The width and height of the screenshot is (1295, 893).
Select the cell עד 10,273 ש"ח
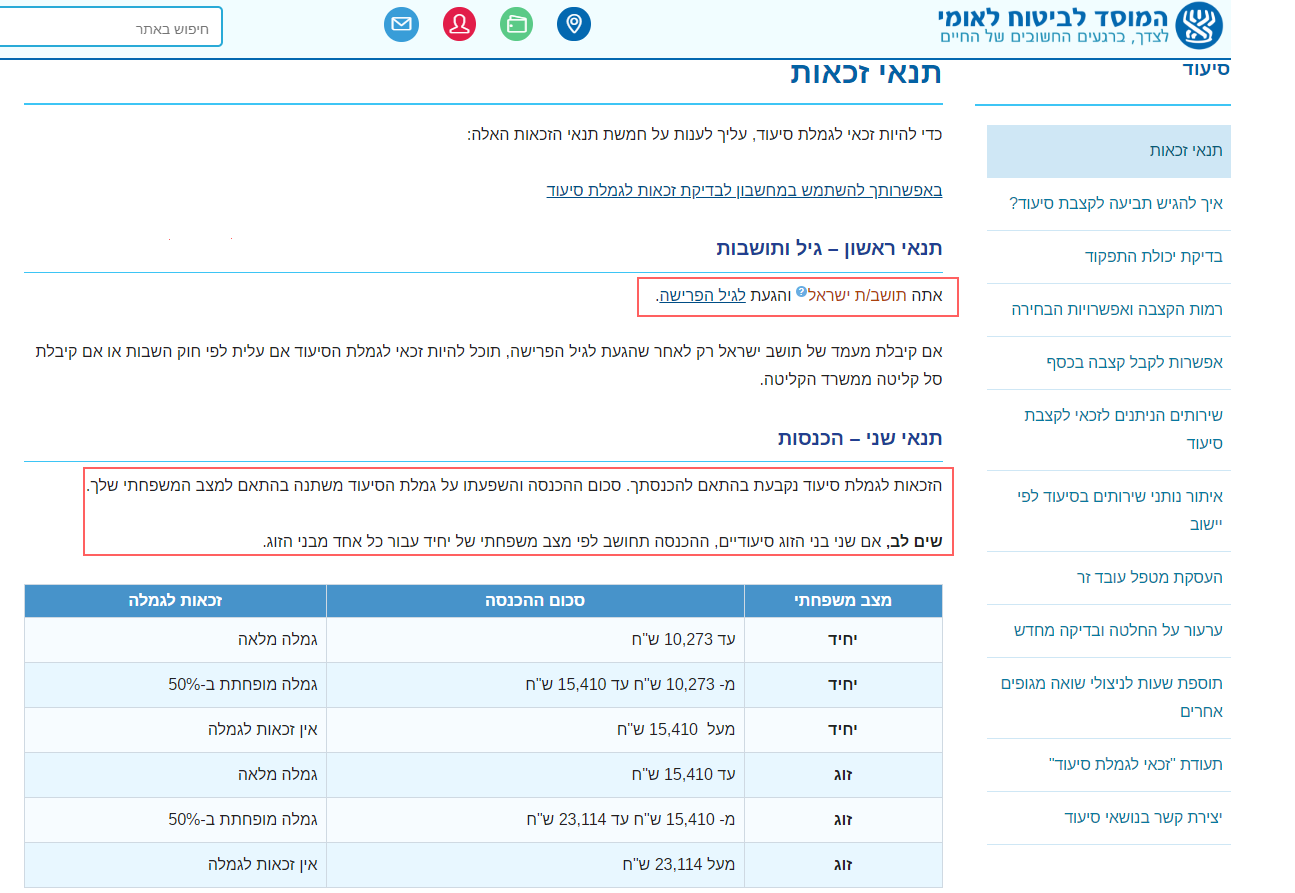(535, 639)
